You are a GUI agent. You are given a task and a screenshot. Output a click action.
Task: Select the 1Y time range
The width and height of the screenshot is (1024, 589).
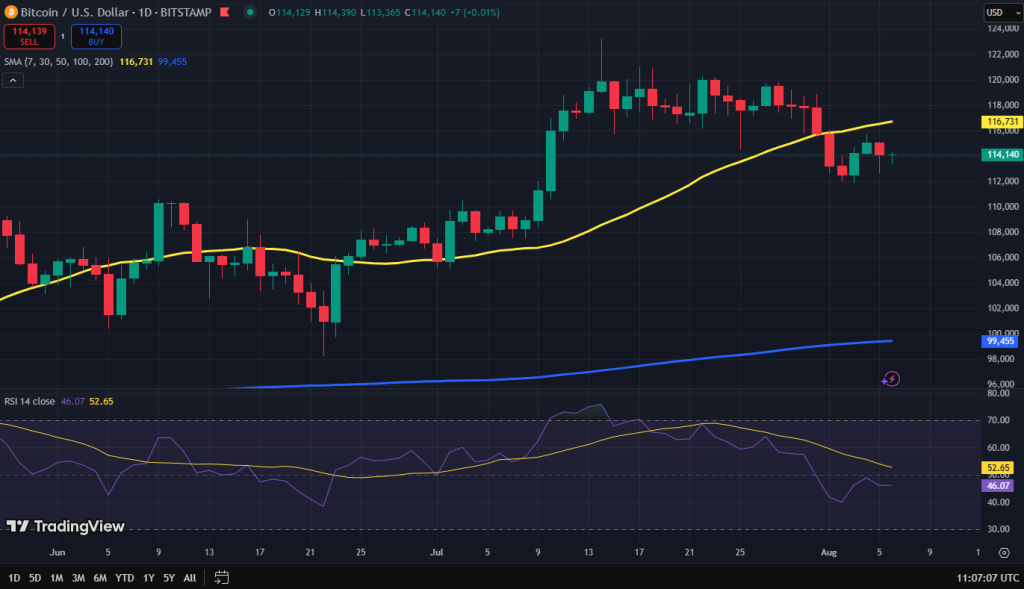tap(148, 578)
